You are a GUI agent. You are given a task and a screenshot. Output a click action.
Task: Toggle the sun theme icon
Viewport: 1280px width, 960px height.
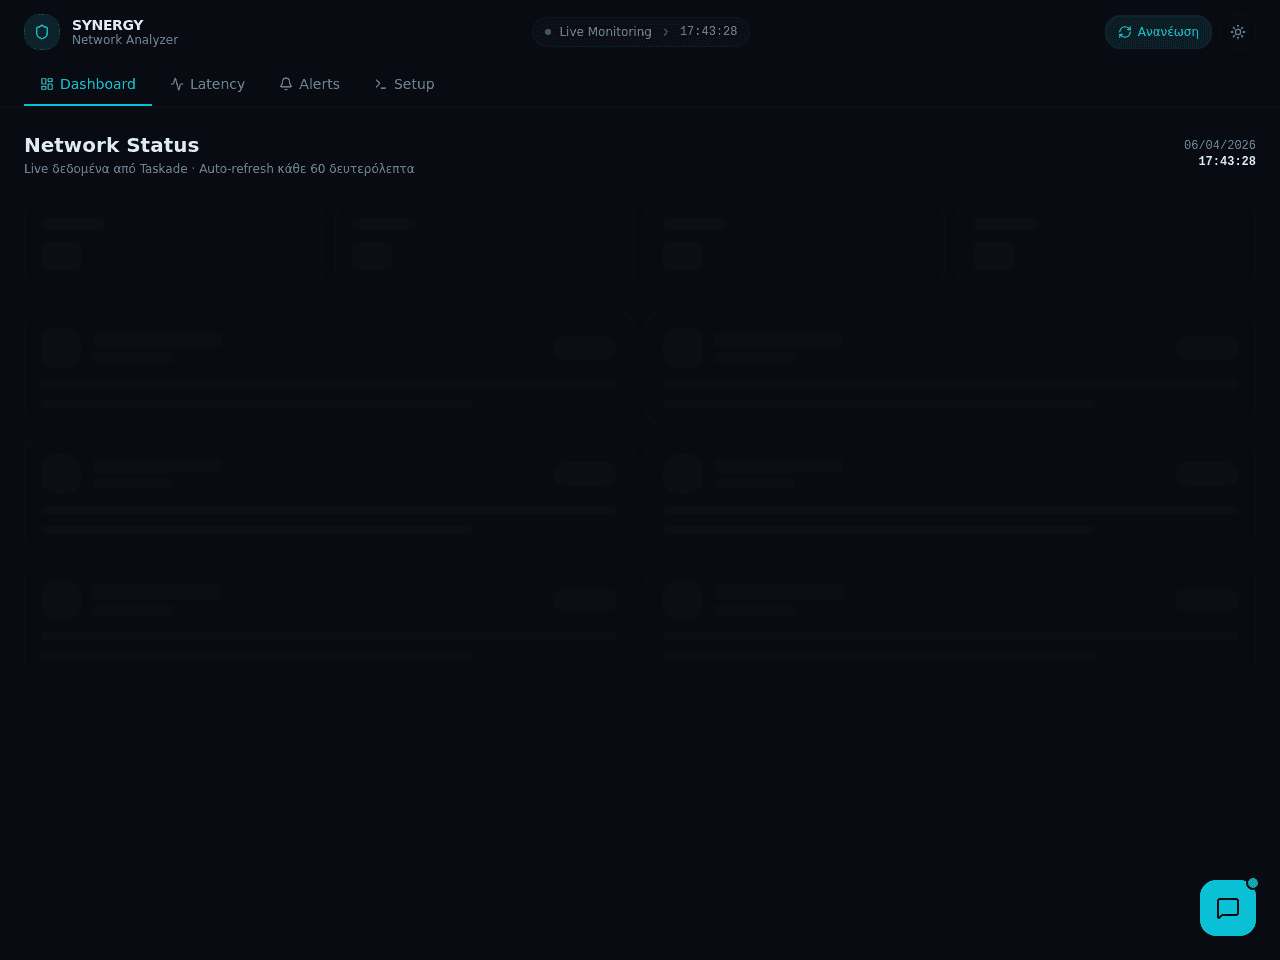point(1238,32)
